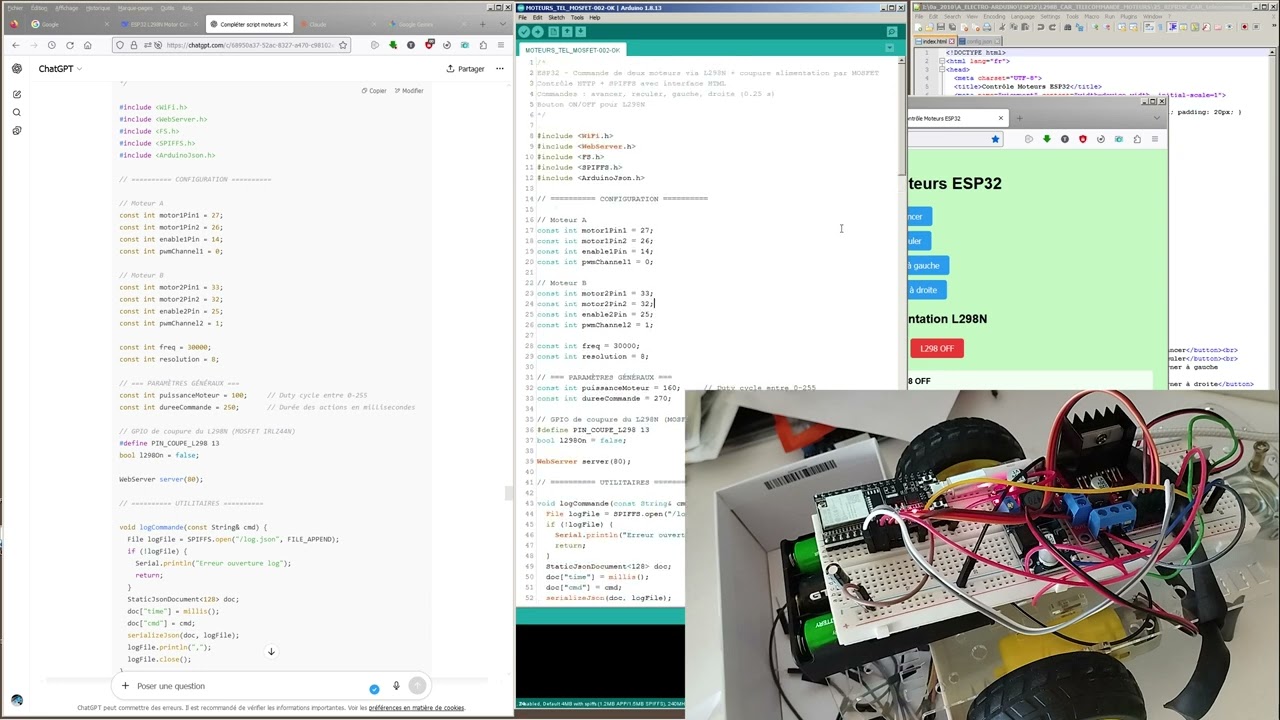1280x720 pixels.
Task: Click the uBlock shield icon in Firefox toolbar
Action: coord(429,45)
